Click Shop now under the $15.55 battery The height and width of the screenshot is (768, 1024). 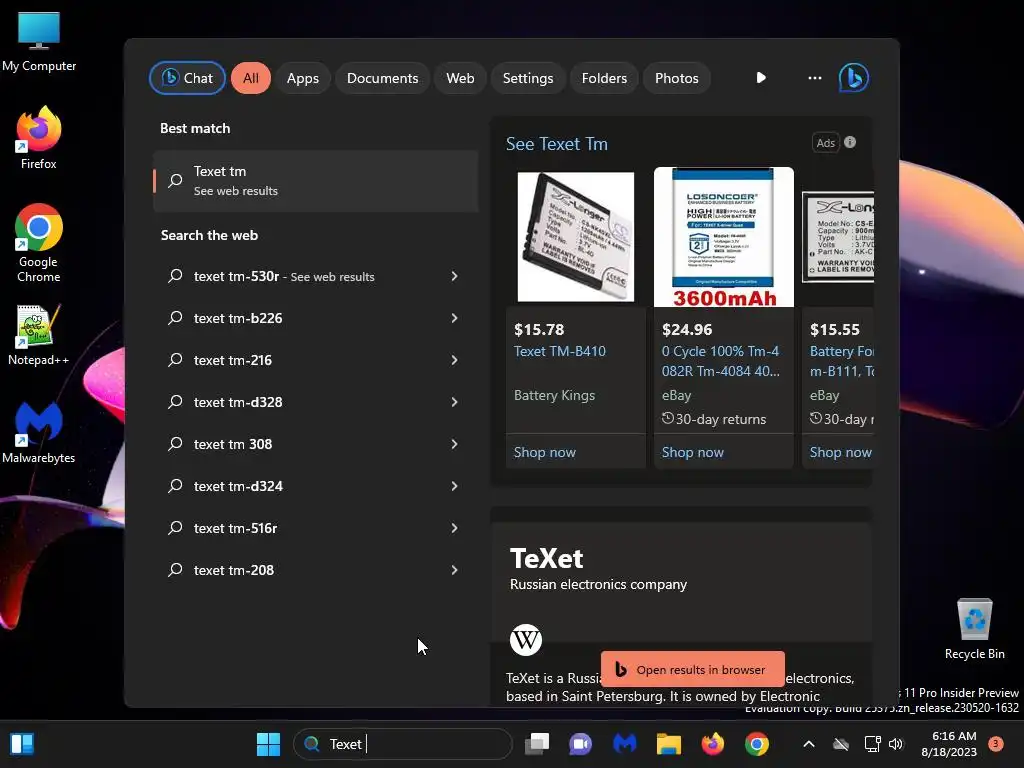840,452
